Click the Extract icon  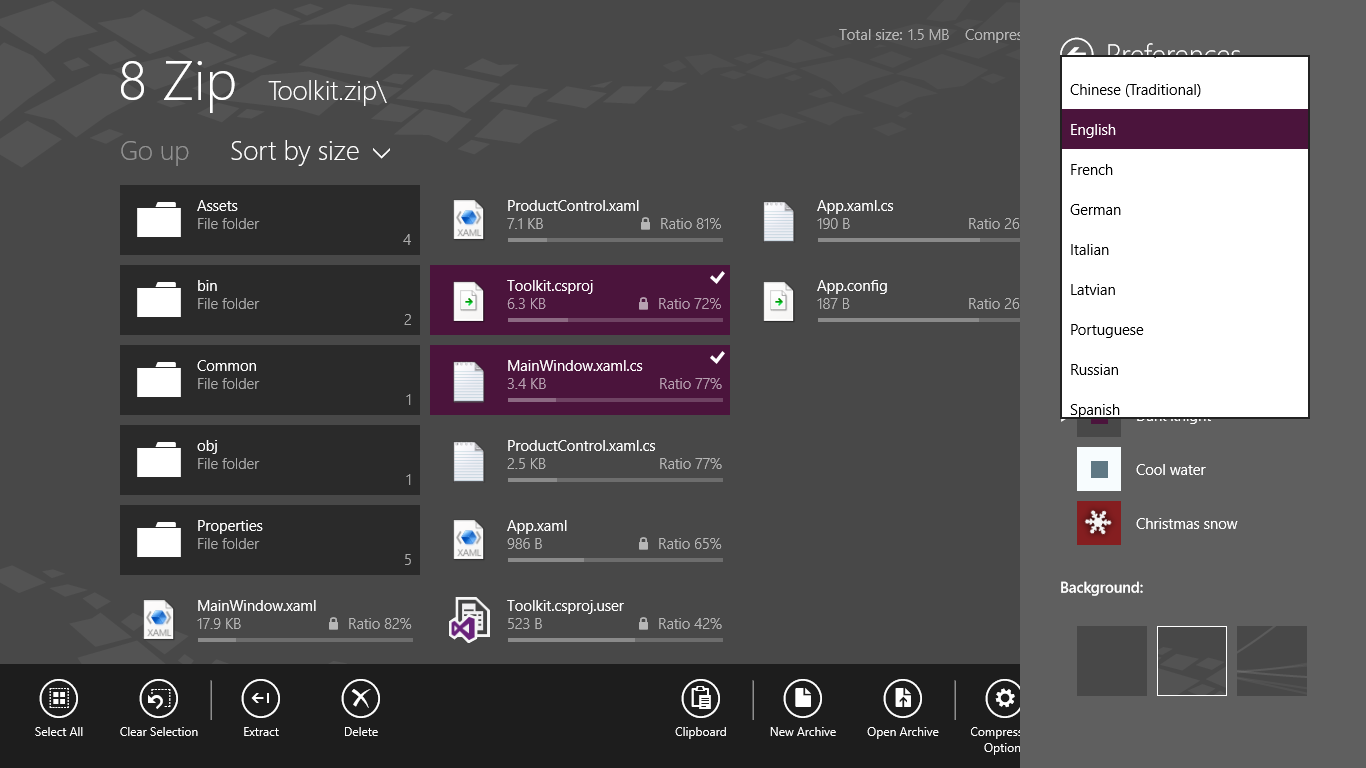click(261, 699)
